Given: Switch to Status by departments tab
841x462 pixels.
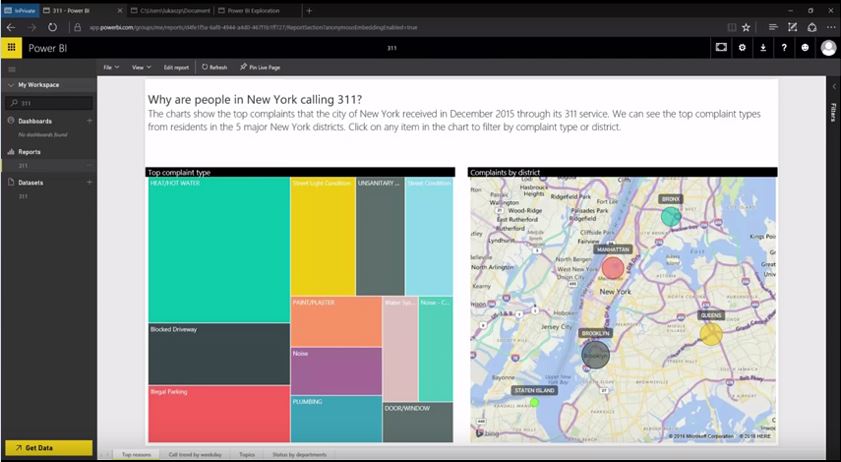Looking at the screenshot, I should click(299, 454).
